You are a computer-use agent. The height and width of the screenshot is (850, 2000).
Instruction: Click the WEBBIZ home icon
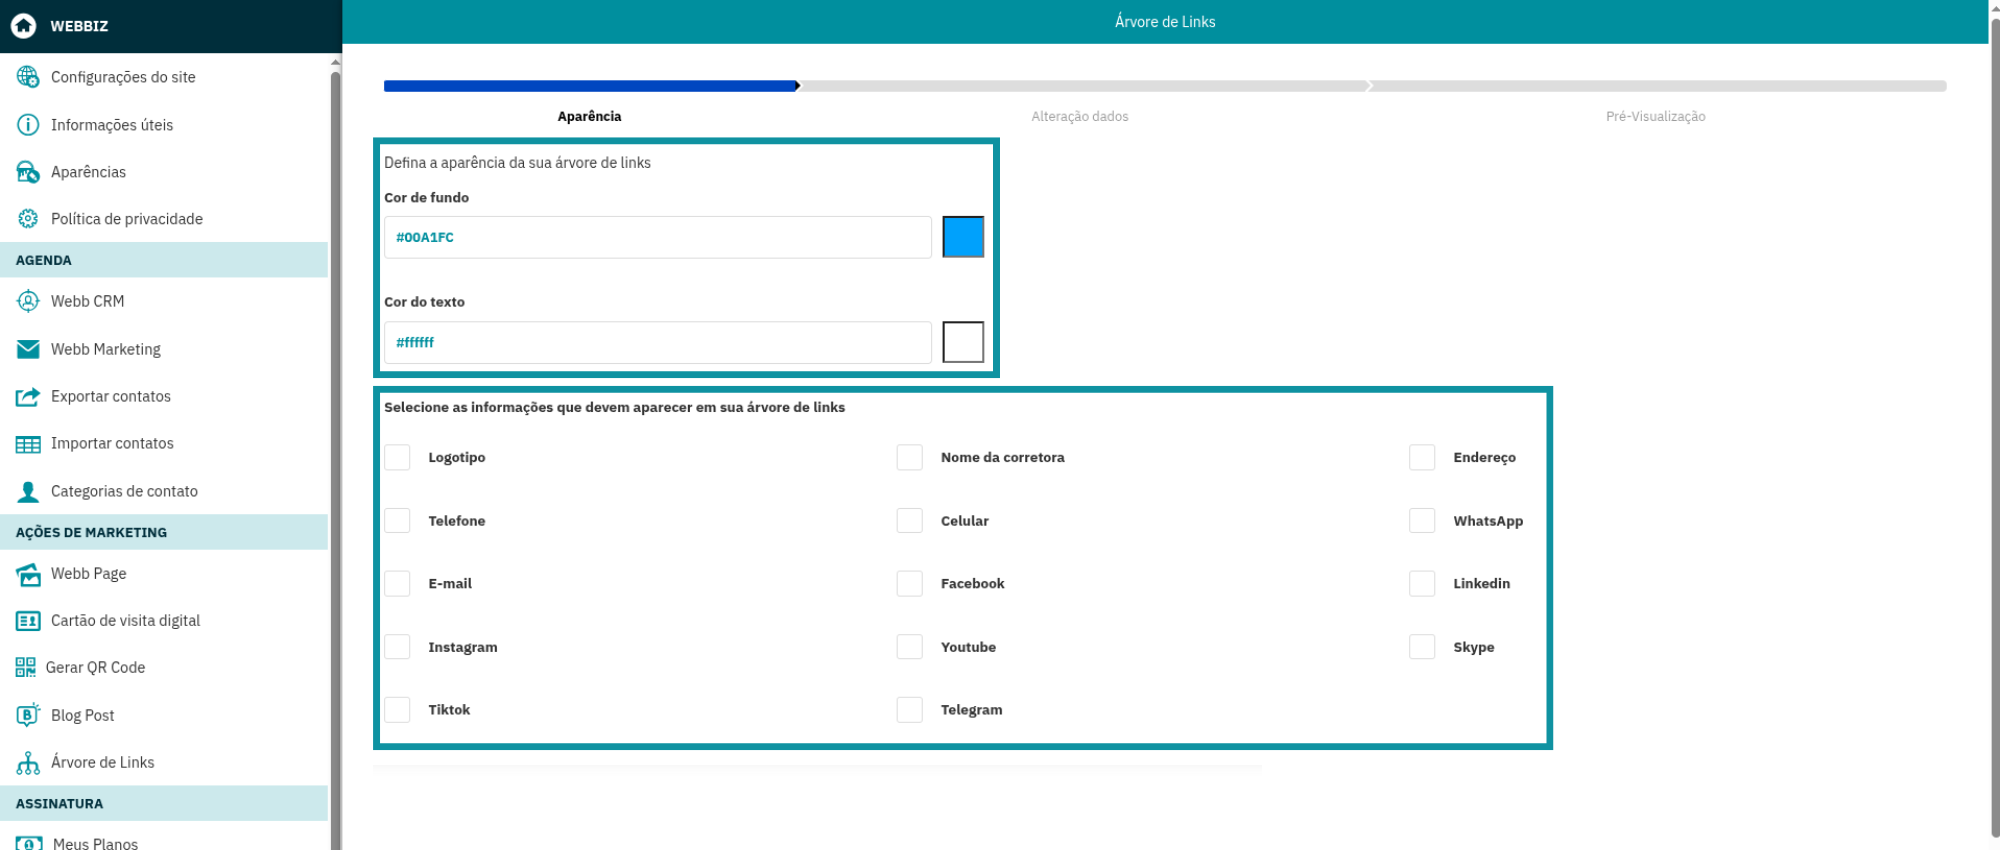[23, 26]
